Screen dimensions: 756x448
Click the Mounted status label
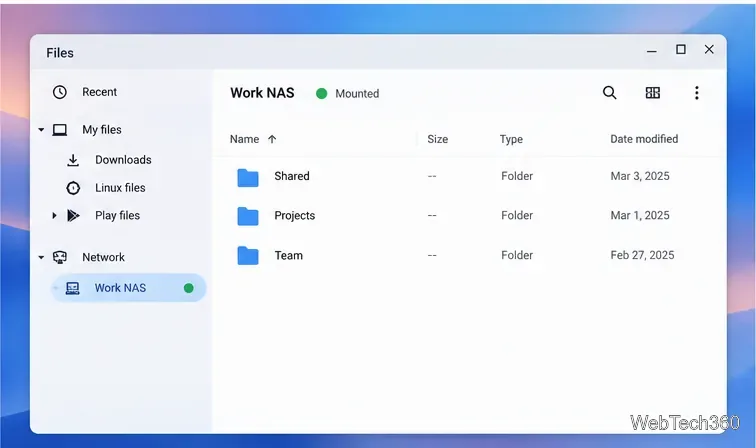(357, 94)
